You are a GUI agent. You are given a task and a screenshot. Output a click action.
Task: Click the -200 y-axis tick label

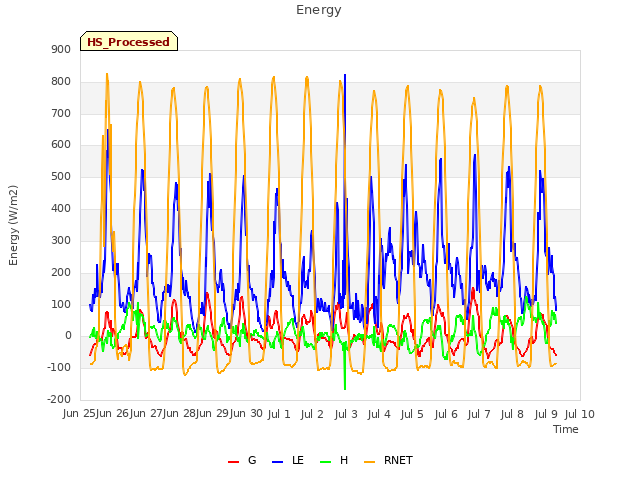tap(59, 399)
